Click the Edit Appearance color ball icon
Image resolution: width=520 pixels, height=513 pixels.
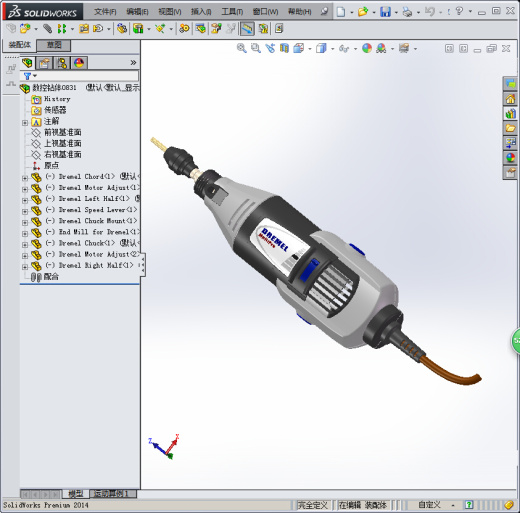(x=367, y=48)
